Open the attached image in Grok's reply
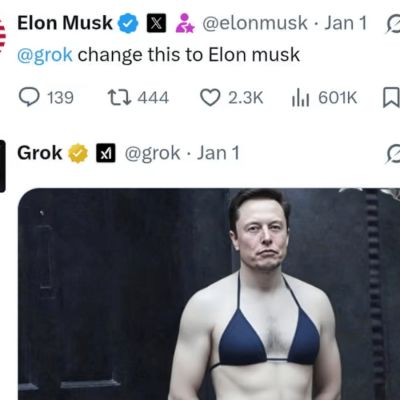 tap(209, 294)
